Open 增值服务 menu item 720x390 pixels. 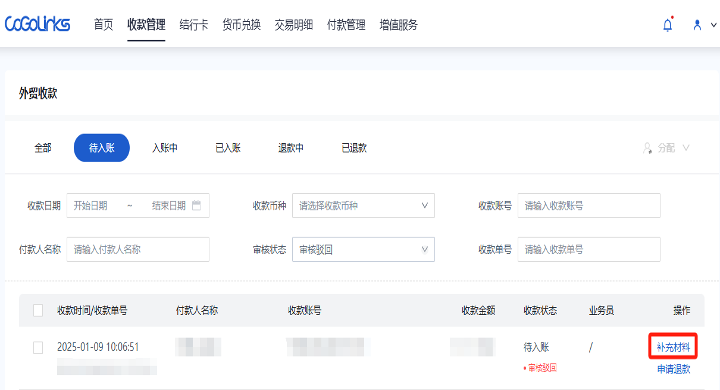(x=399, y=25)
